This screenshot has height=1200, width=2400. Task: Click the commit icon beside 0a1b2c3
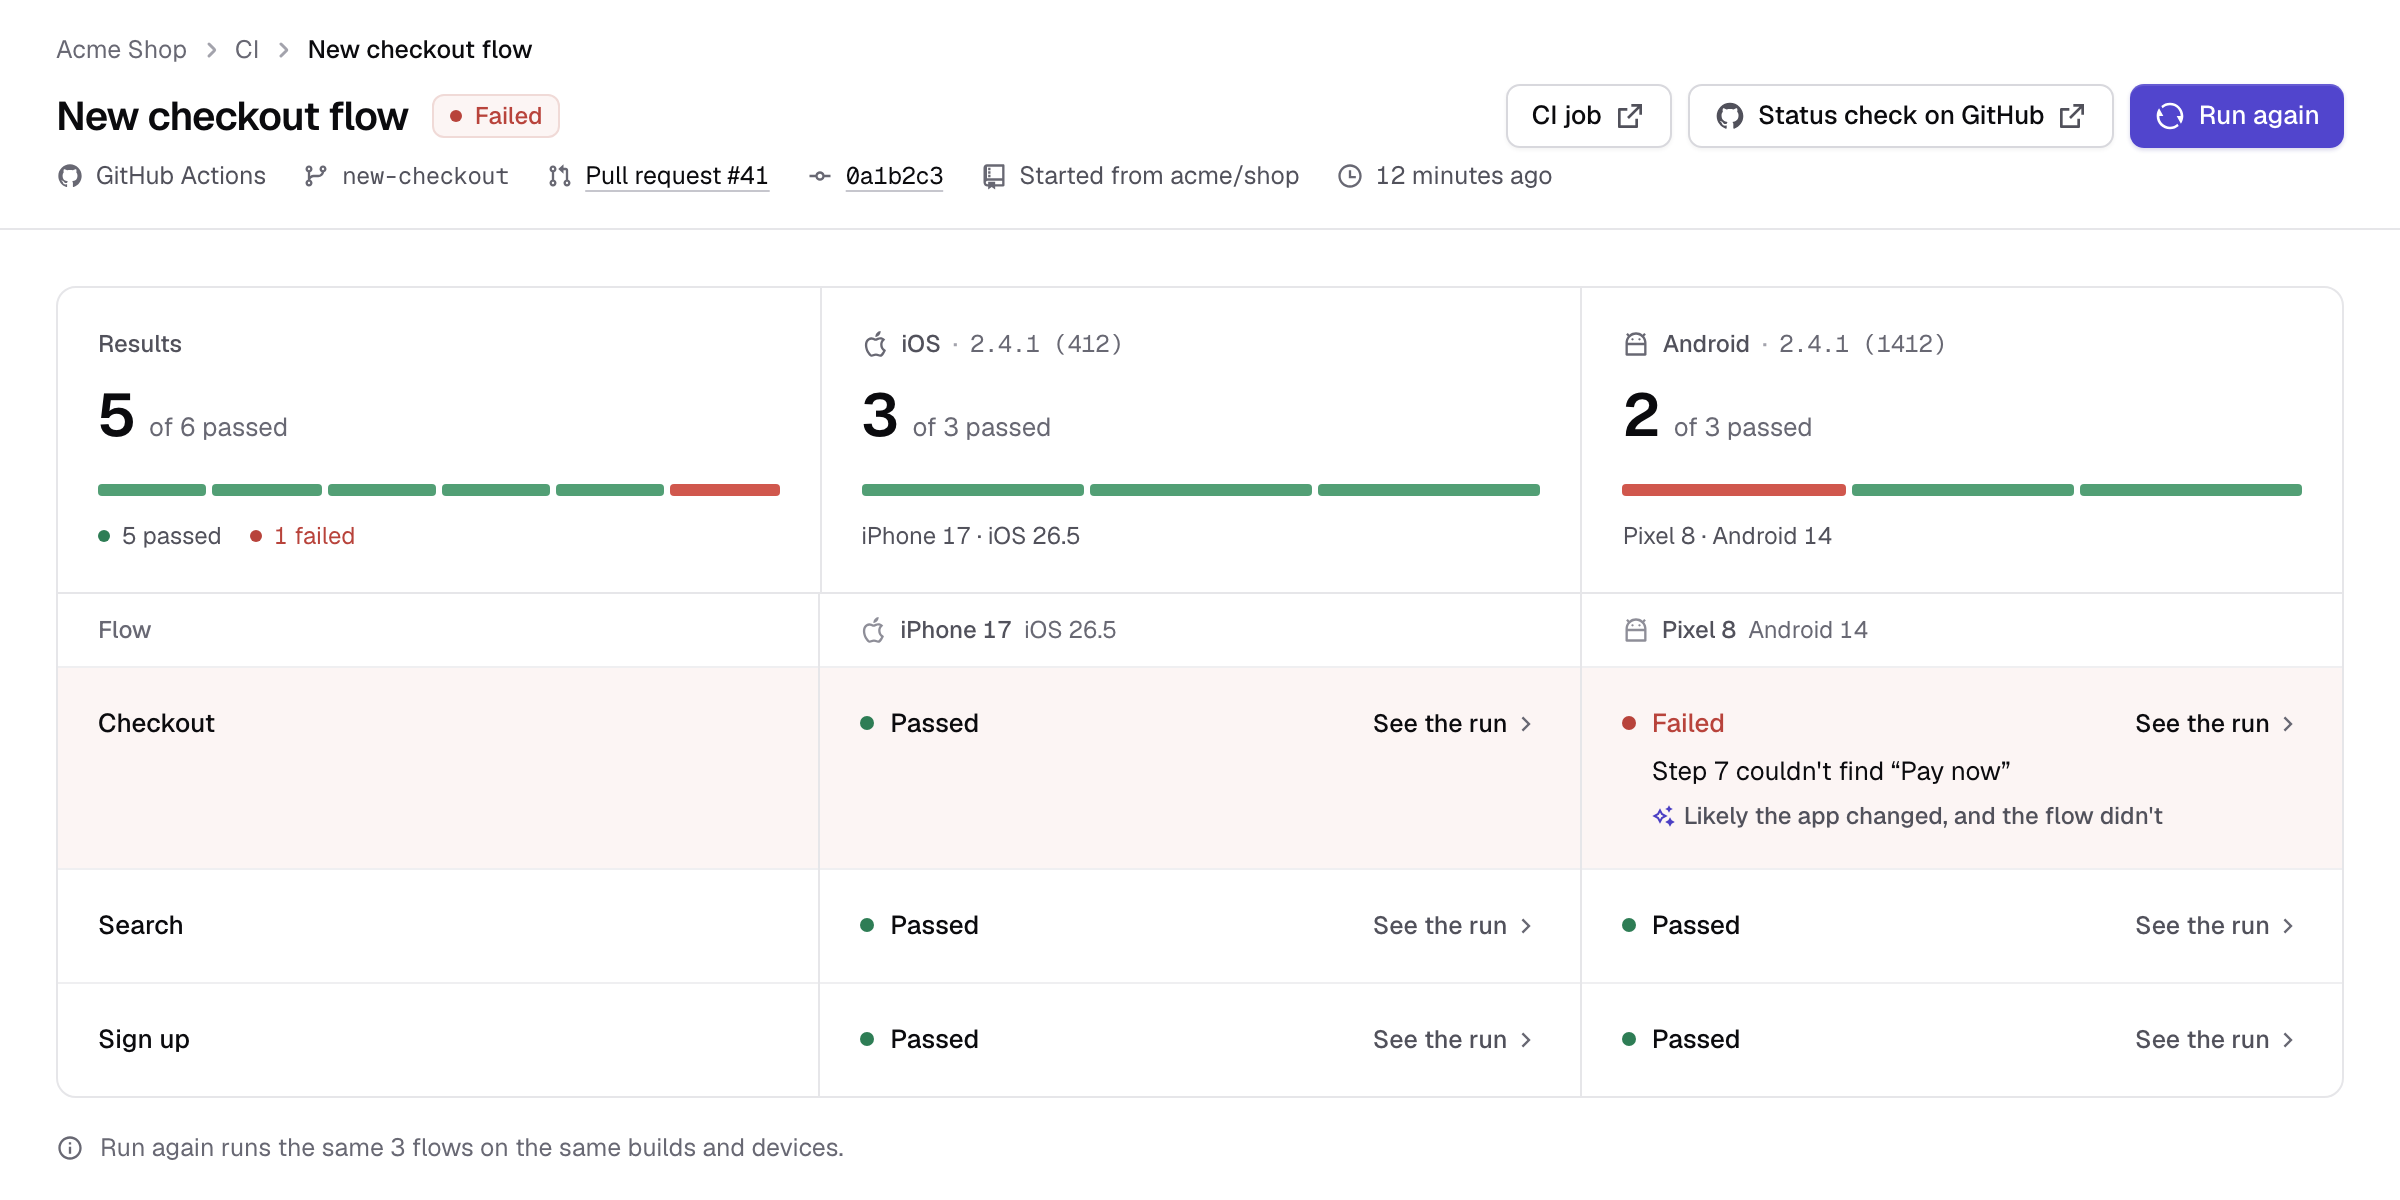tap(820, 176)
